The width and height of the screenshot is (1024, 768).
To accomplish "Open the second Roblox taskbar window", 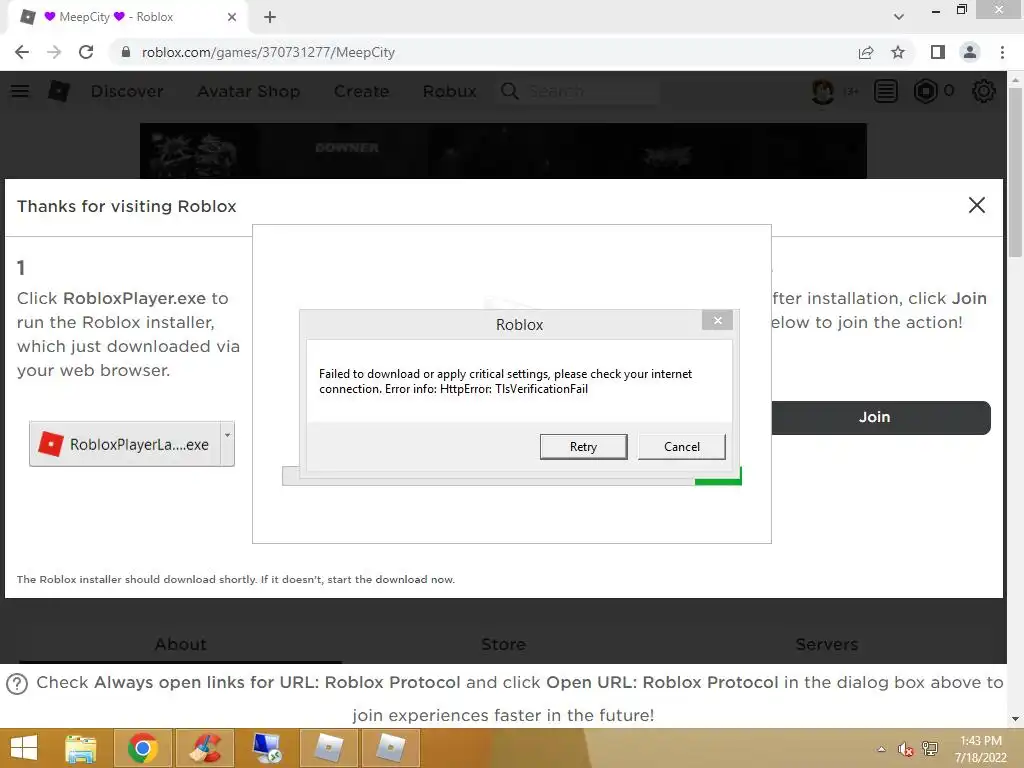I will pos(390,748).
